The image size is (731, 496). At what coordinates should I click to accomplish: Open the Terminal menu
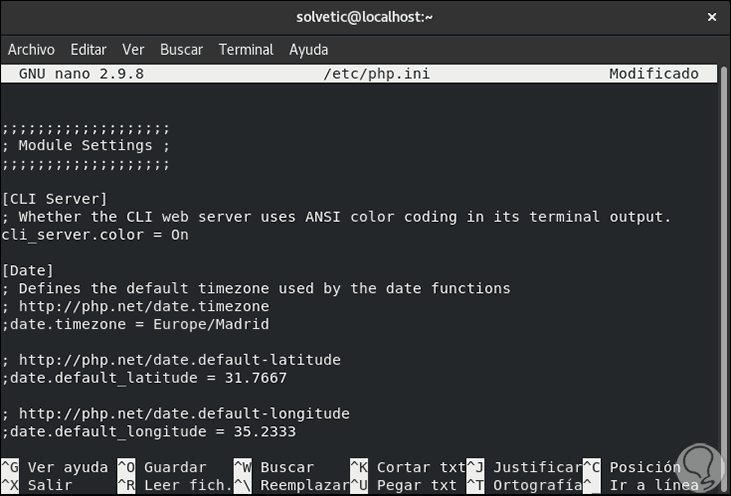pyautogui.click(x=246, y=49)
